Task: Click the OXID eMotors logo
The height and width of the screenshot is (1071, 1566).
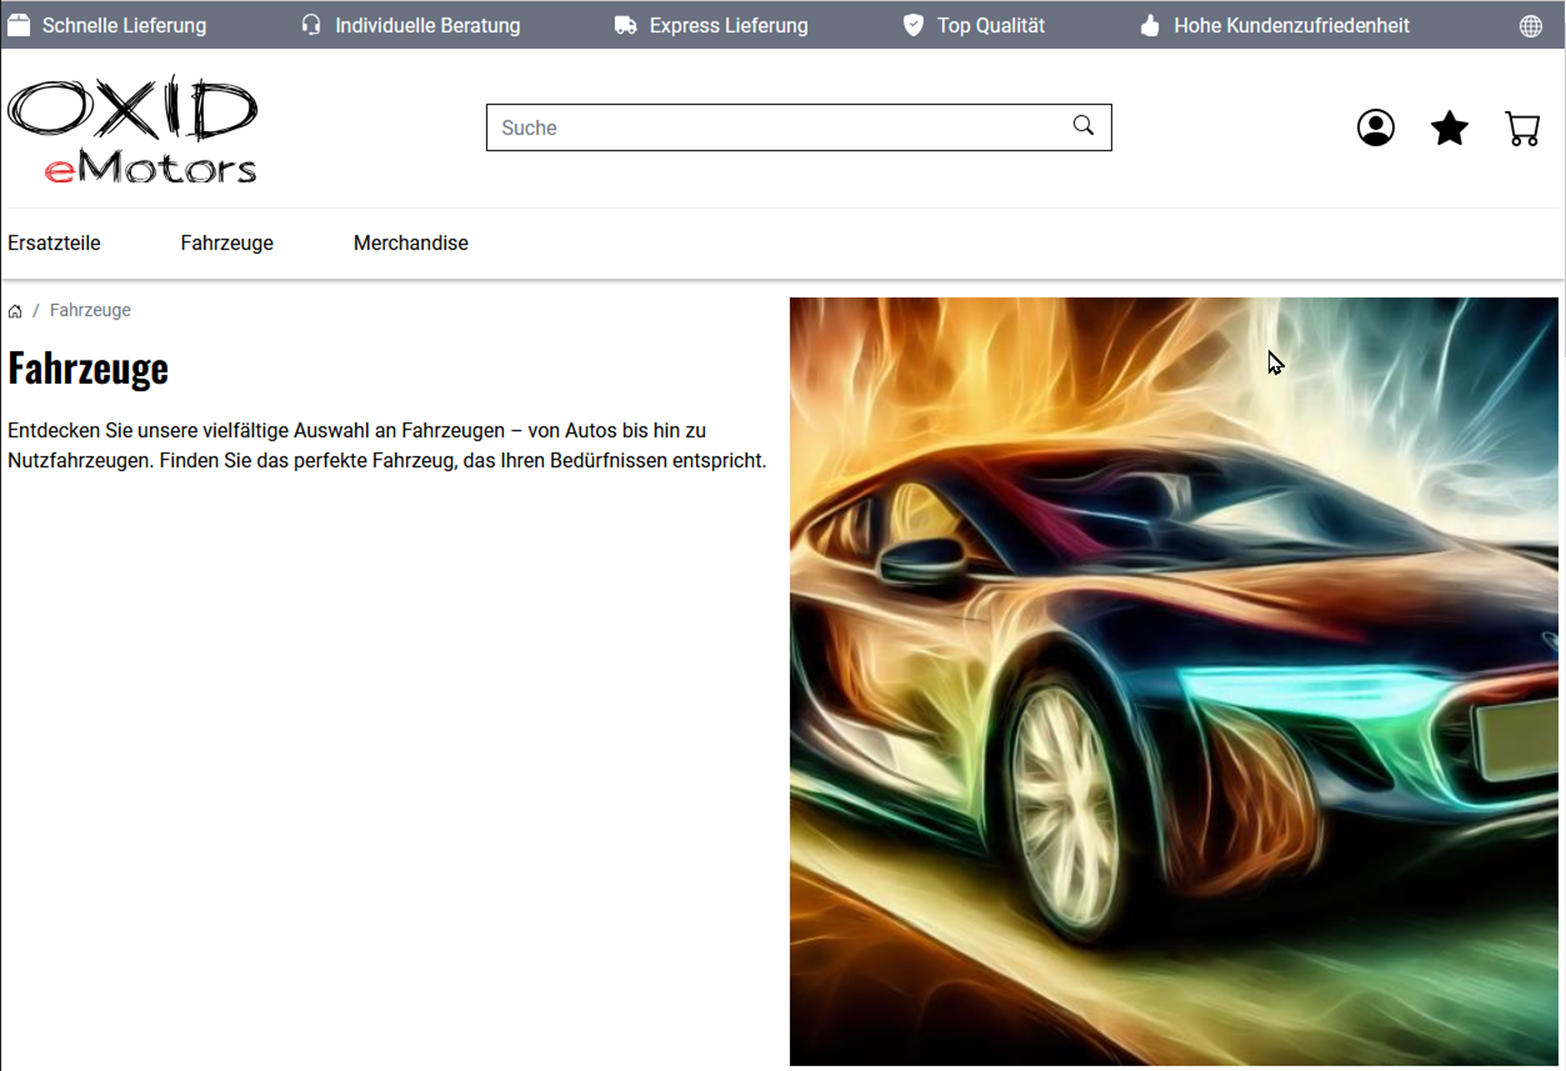Action: point(132,129)
